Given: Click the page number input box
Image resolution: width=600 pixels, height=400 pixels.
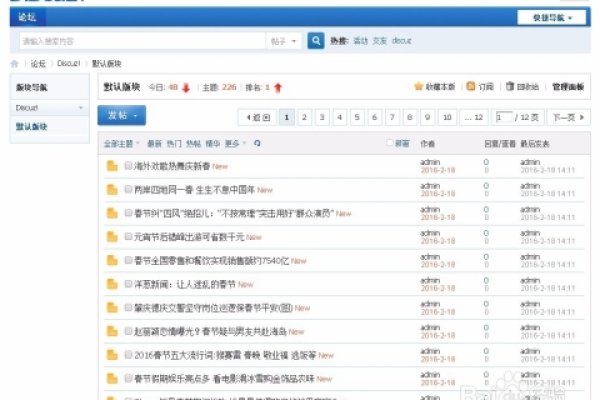Looking at the screenshot, I should [504, 117].
